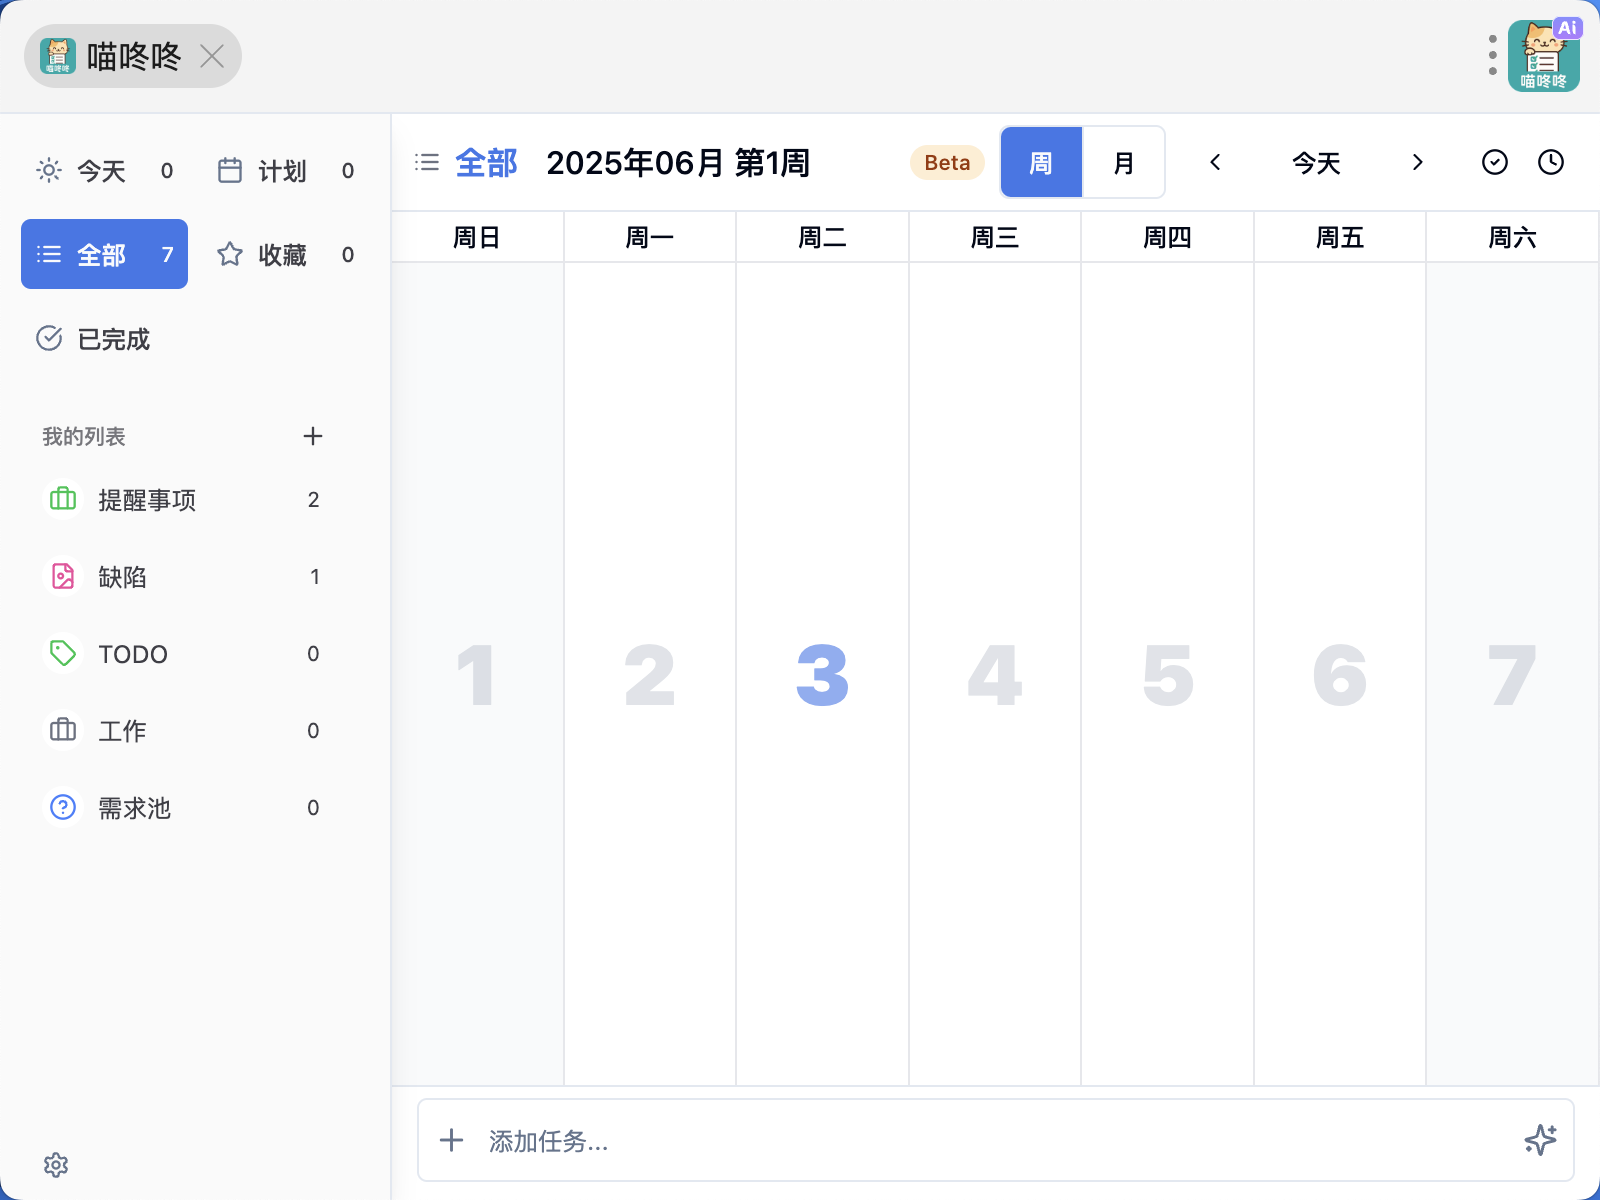The image size is (1600, 1200).
Task: Click the 我的列表 section label
Action: pos(84,436)
